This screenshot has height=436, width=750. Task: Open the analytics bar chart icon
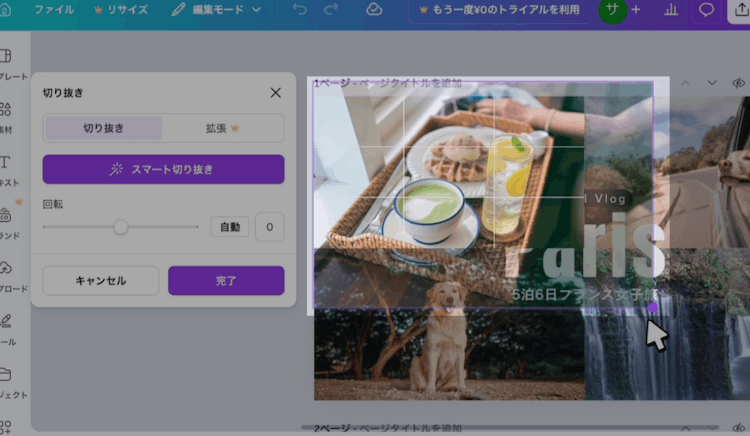tap(671, 10)
